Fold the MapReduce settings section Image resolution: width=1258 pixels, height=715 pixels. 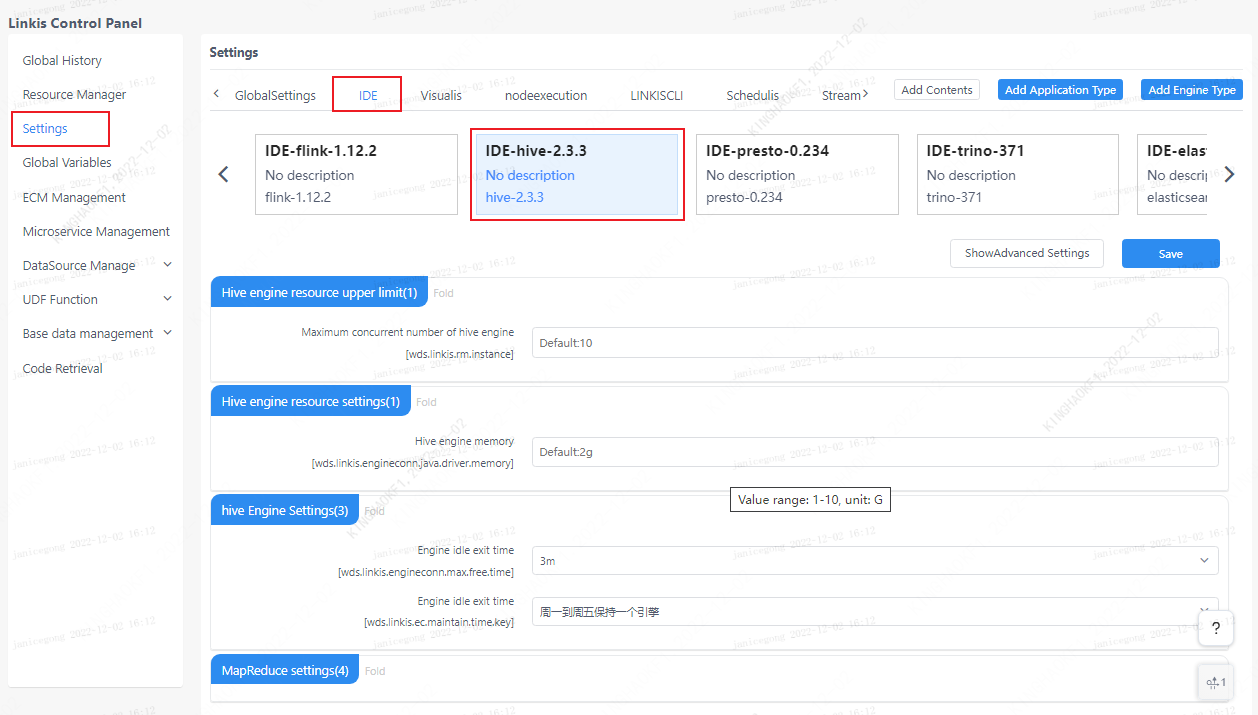click(375, 671)
